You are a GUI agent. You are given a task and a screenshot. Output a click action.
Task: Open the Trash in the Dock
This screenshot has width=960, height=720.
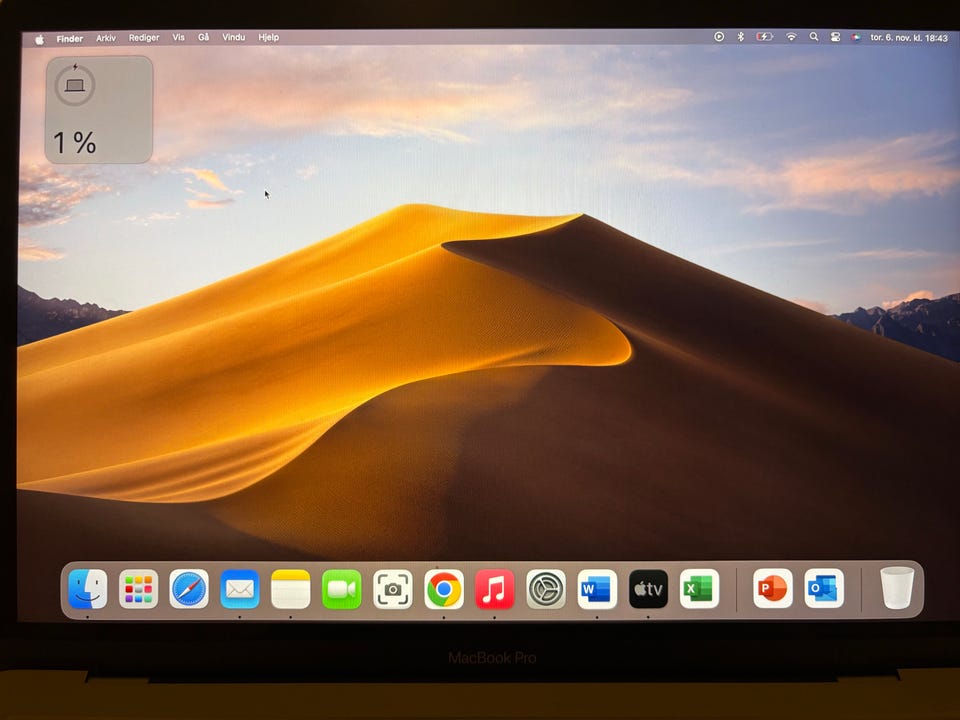click(897, 588)
